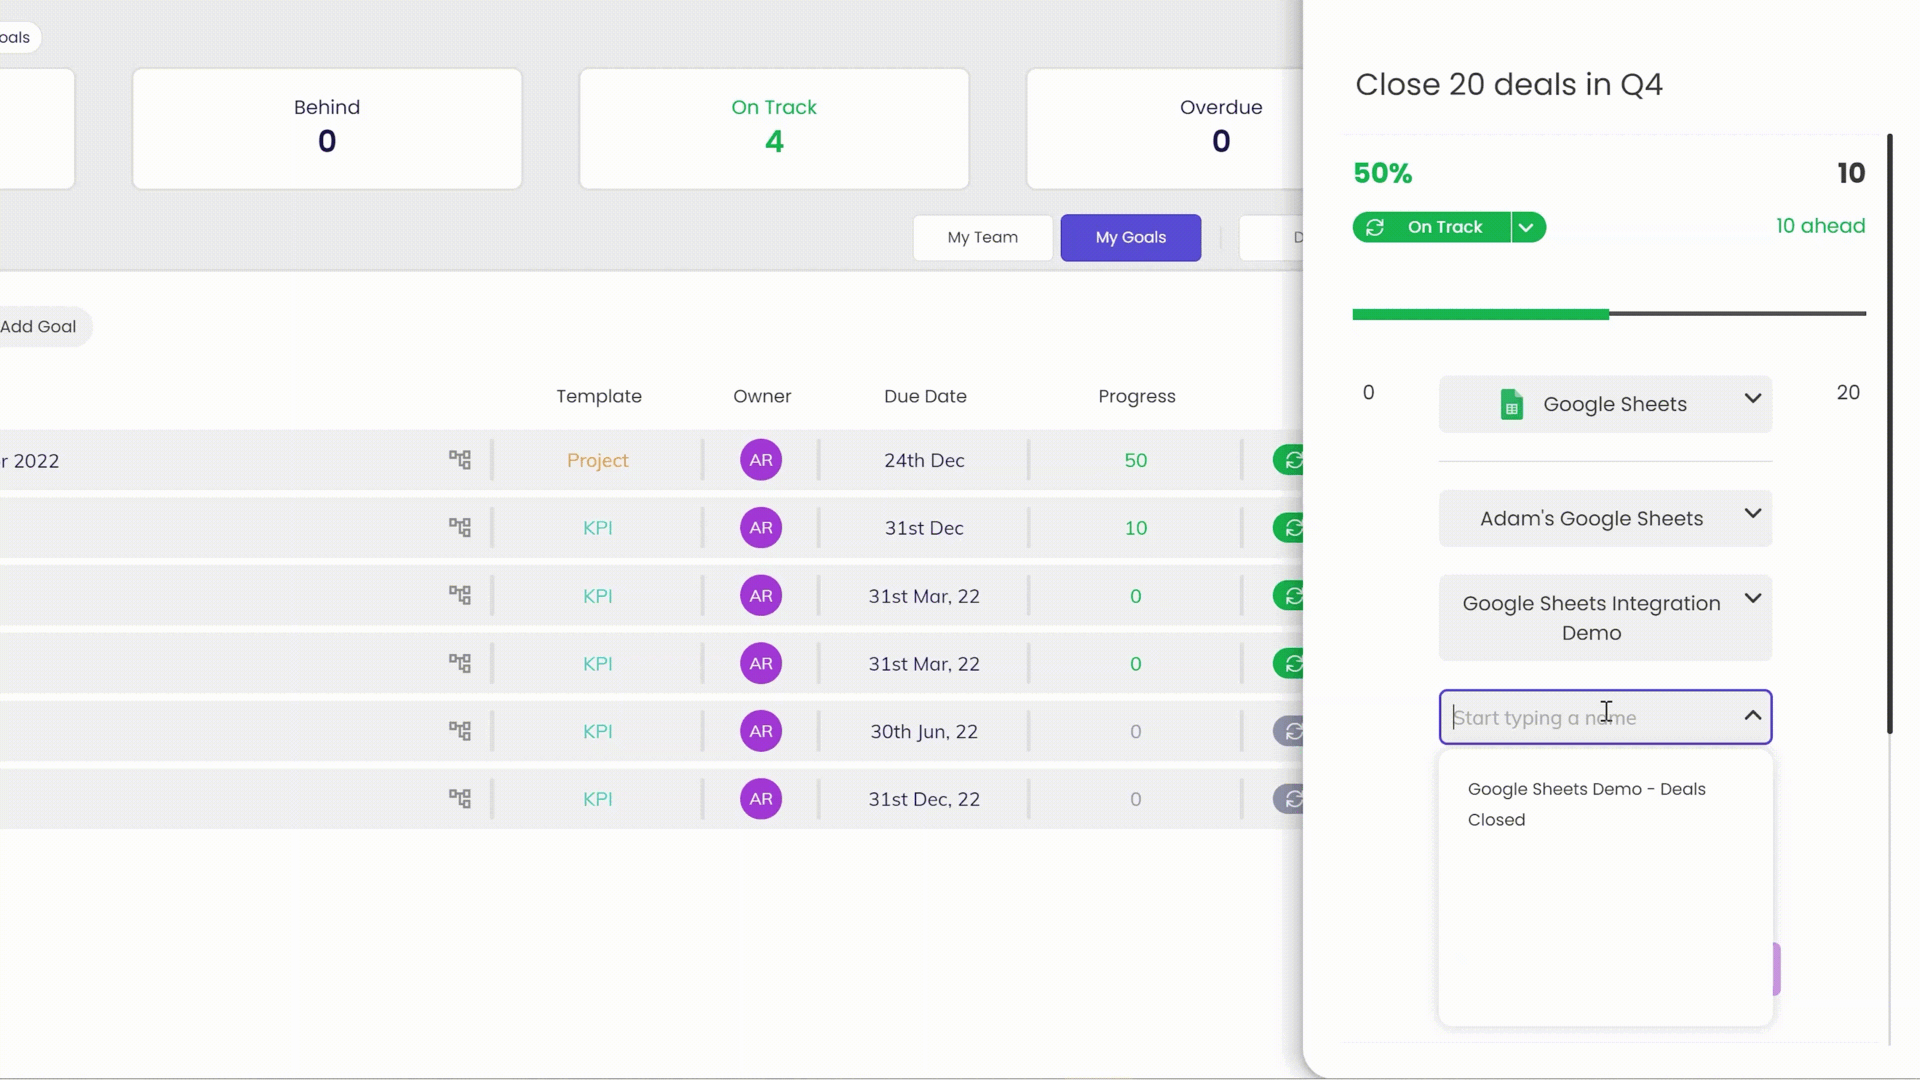
Task: Open hierarchy icon on the 30th Jun KPI row
Action: (459, 731)
